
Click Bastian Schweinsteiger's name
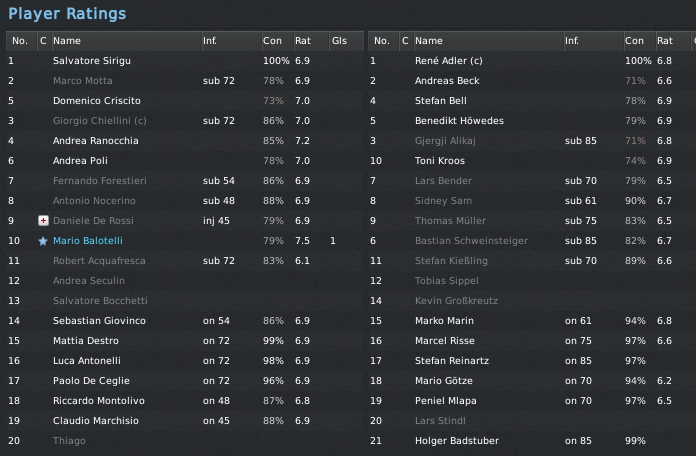tap(471, 241)
